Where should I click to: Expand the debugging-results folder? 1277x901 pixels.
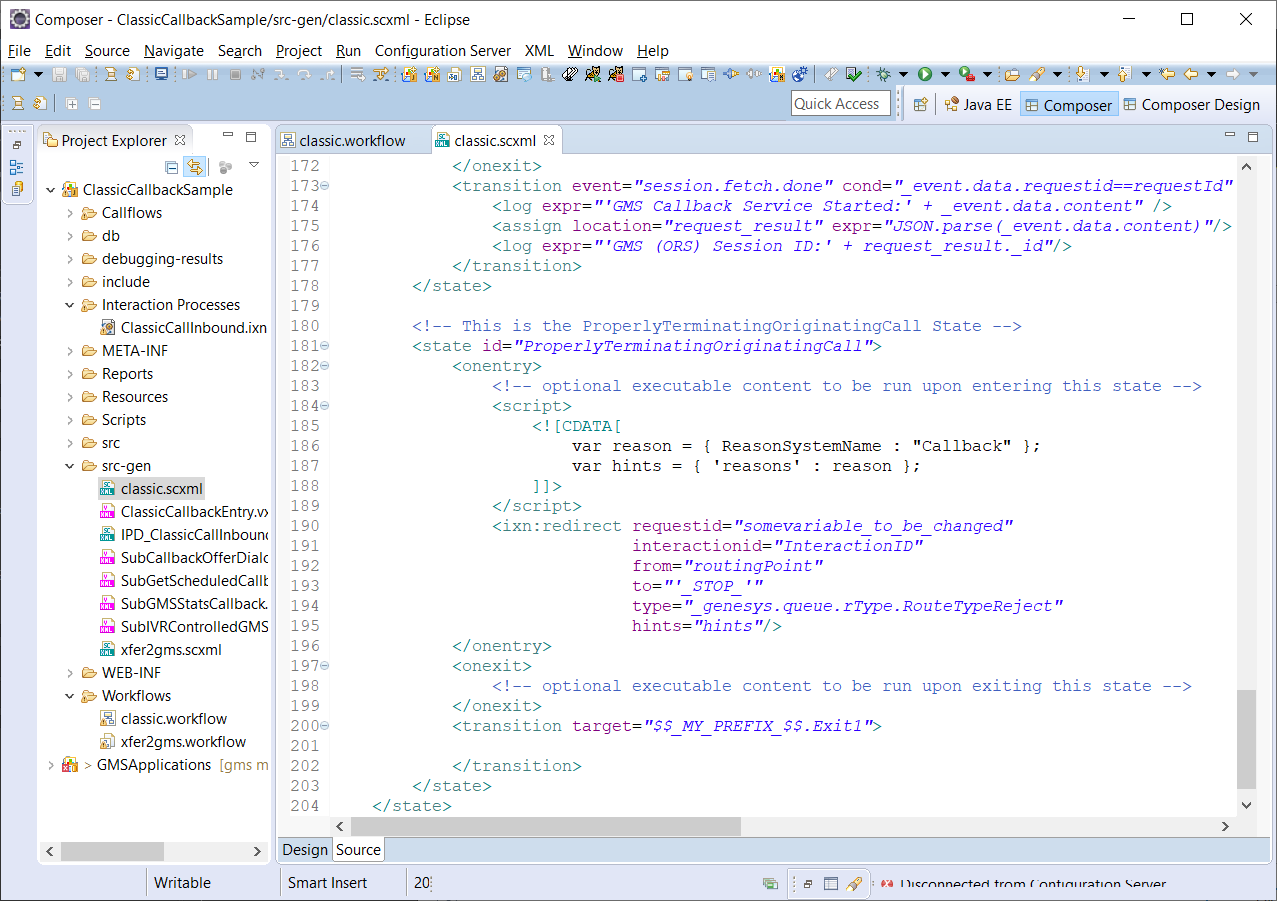tap(70, 259)
